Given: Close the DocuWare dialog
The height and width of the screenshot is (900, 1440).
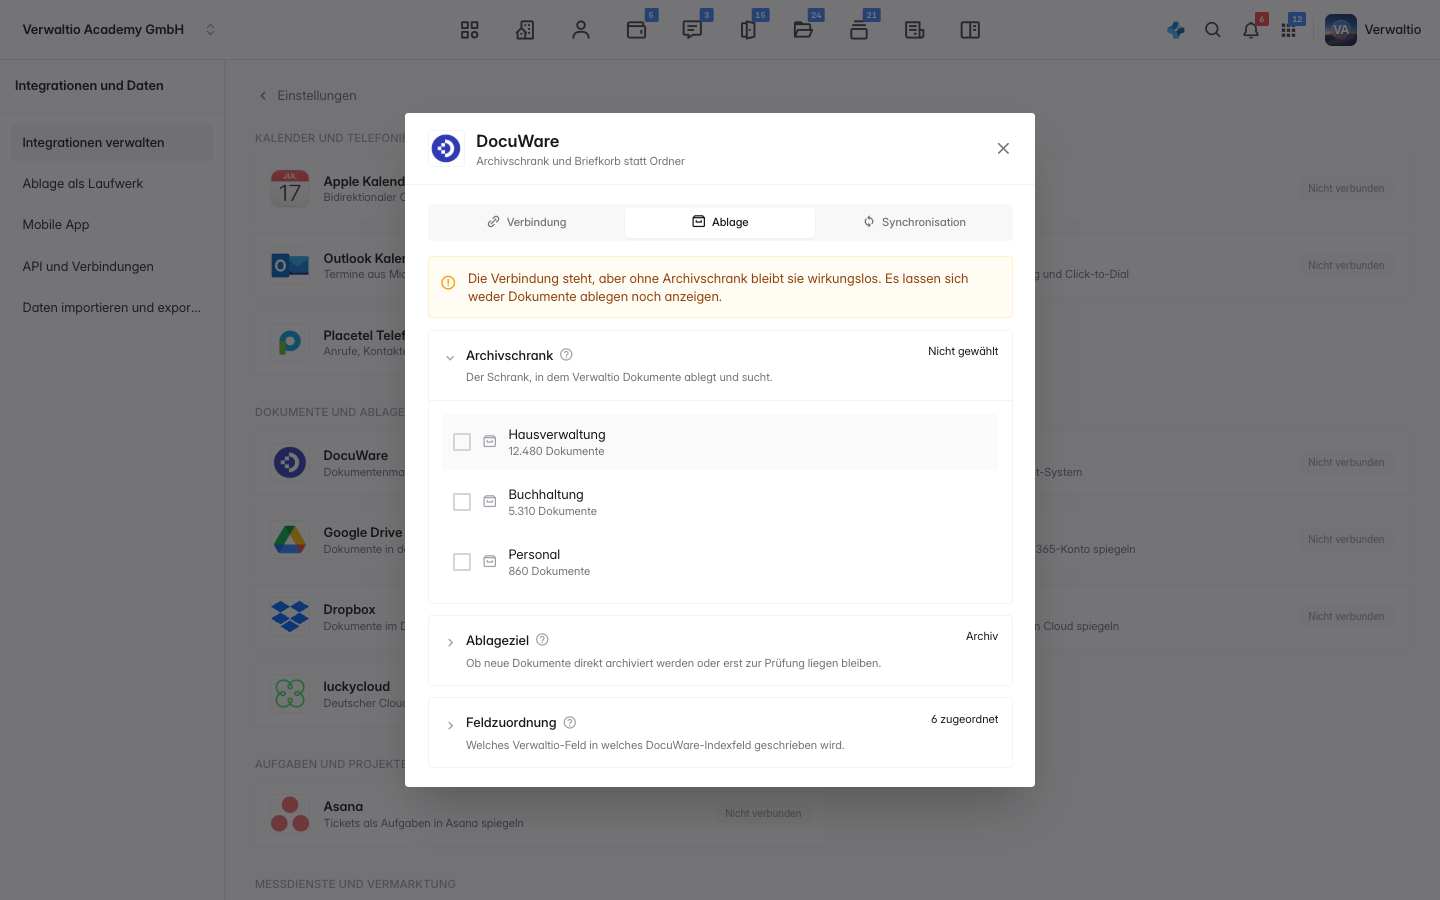Looking at the screenshot, I should (1003, 148).
